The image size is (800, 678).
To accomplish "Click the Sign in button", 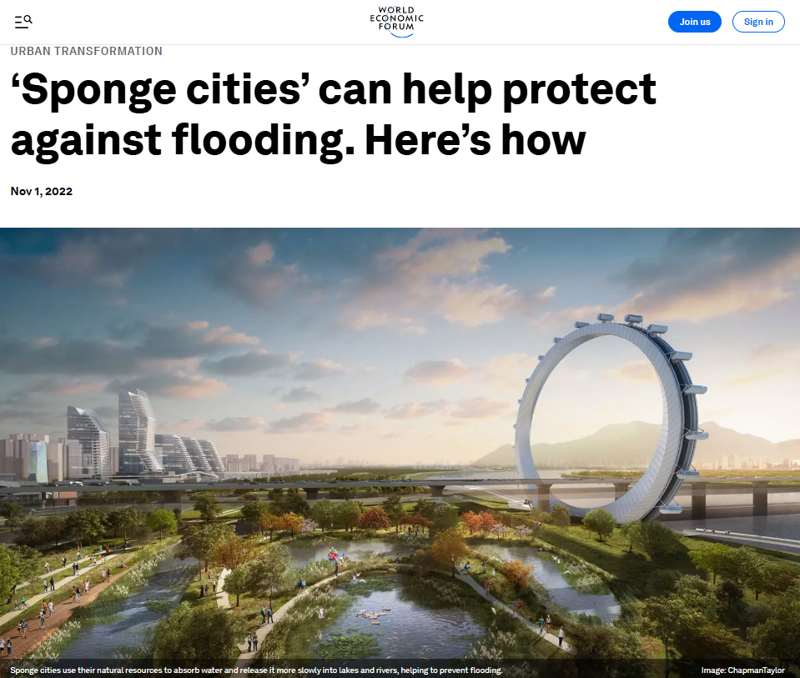I will 758,21.
